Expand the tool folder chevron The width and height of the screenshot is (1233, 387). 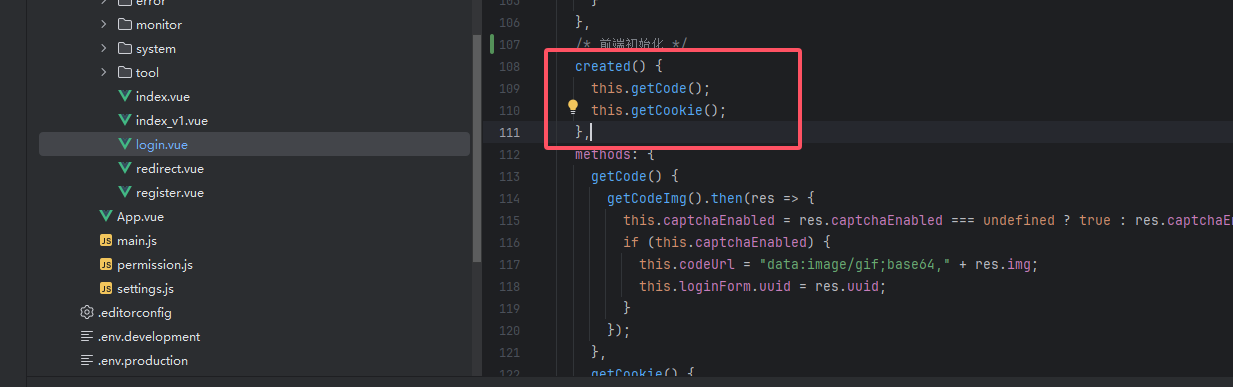pyautogui.click(x=104, y=72)
